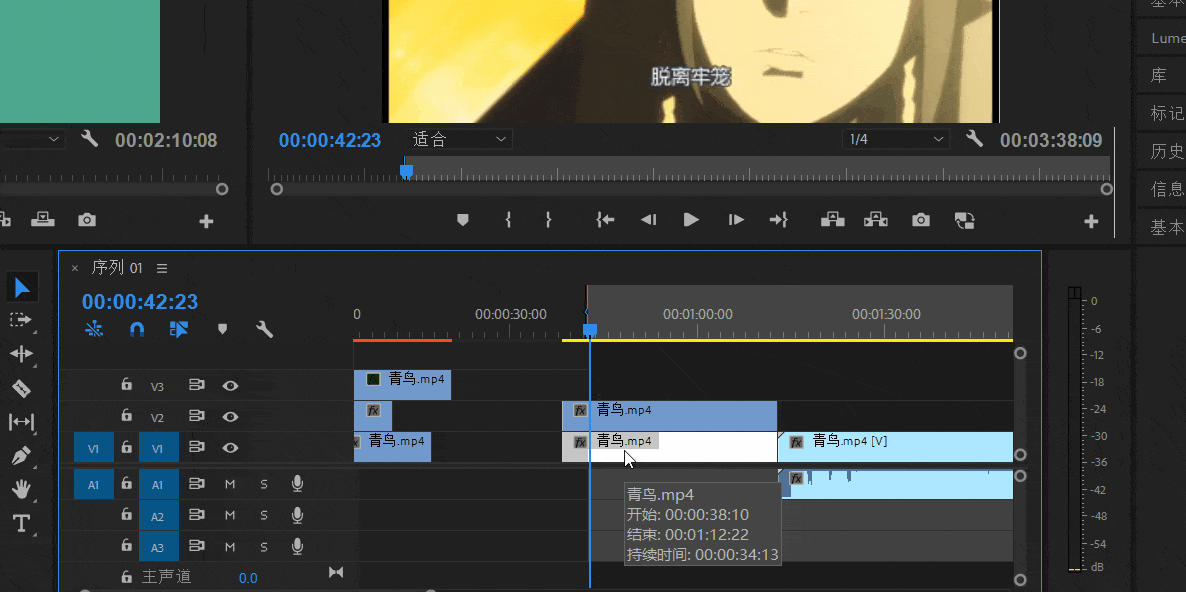Activate the Hand tool
Viewport: 1186px width, 592px height.
point(22,490)
